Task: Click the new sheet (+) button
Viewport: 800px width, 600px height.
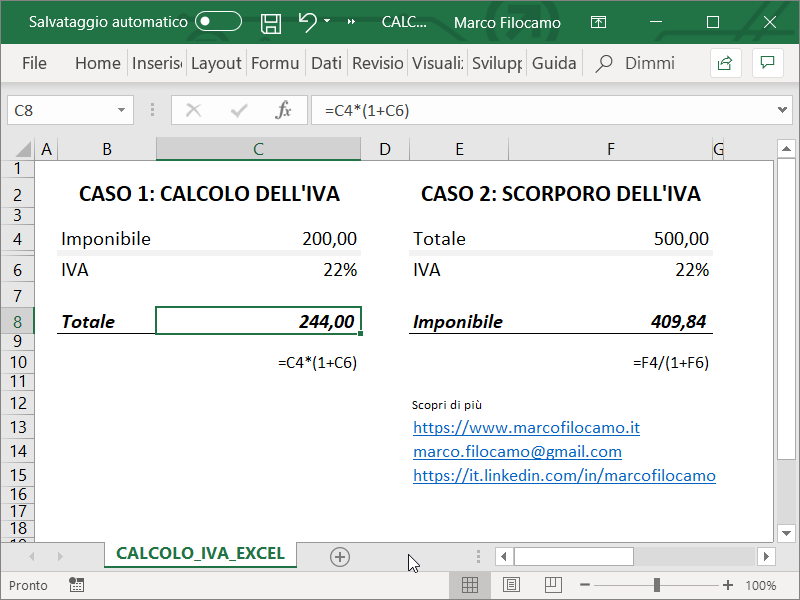Action: click(340, 556)
